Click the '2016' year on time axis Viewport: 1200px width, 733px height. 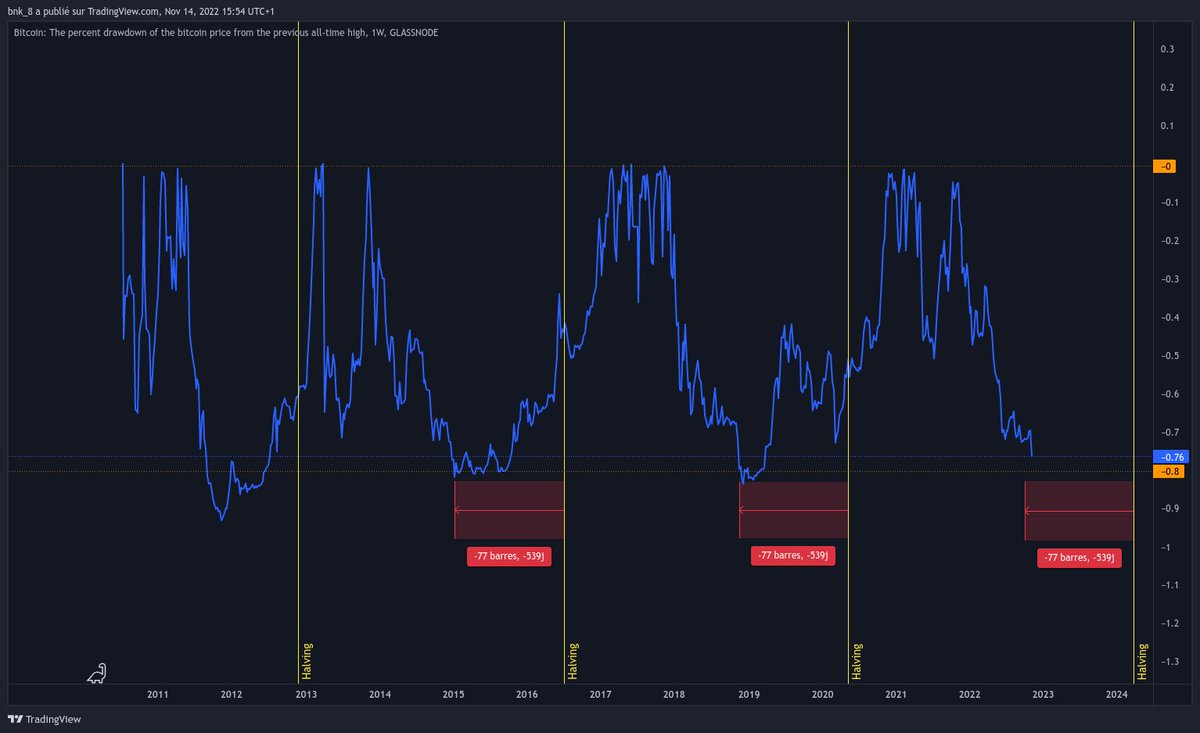[x=527, y=695]
